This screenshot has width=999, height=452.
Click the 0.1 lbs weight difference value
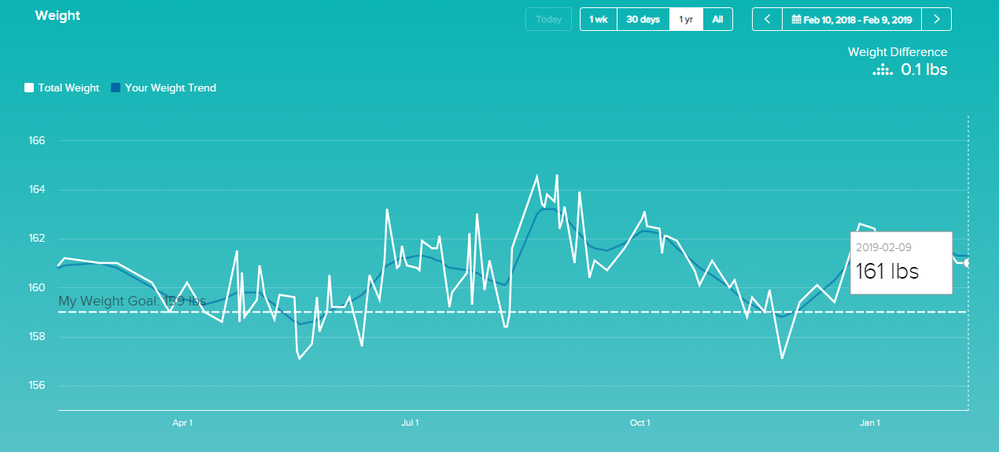click(x=923, y=69)
